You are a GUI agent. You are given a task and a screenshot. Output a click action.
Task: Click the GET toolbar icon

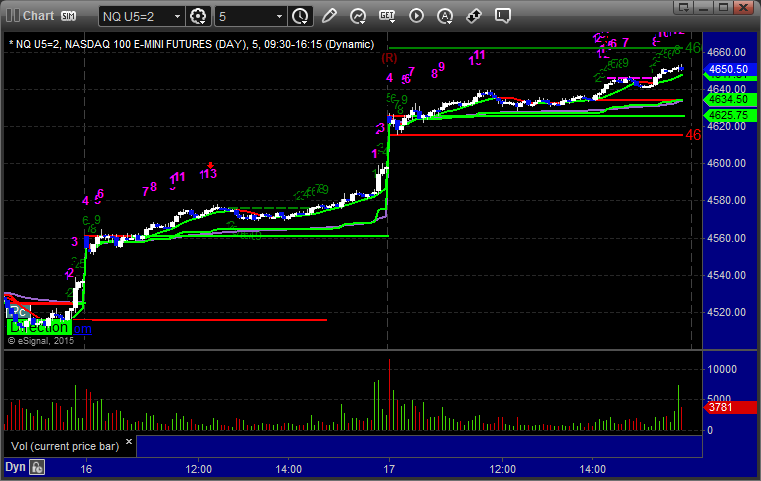tap(387, 16)
